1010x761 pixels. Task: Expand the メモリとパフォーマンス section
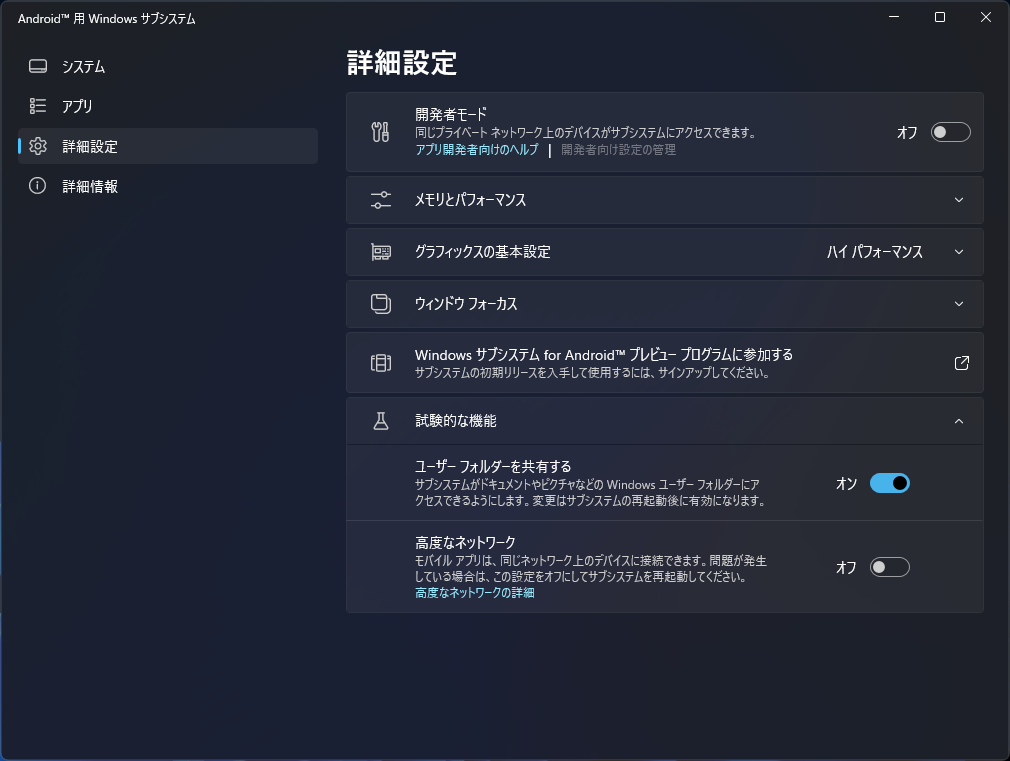(x=958, y=200)
